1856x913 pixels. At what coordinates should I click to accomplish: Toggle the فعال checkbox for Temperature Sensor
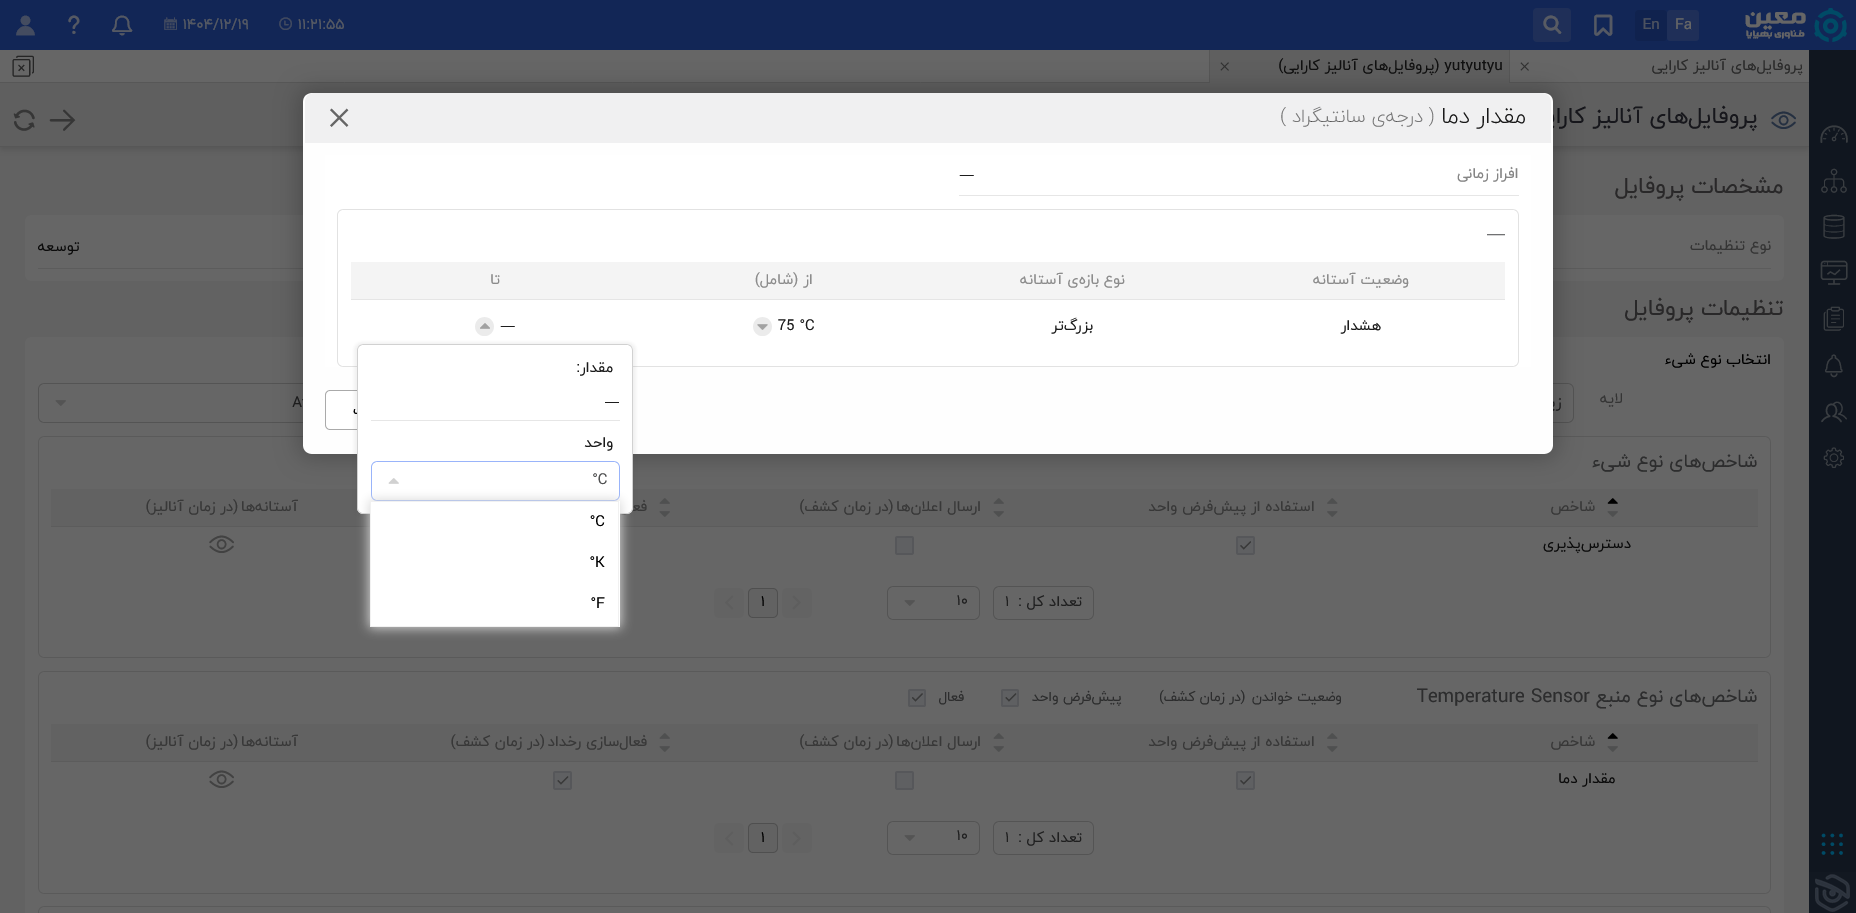point(917,697)
